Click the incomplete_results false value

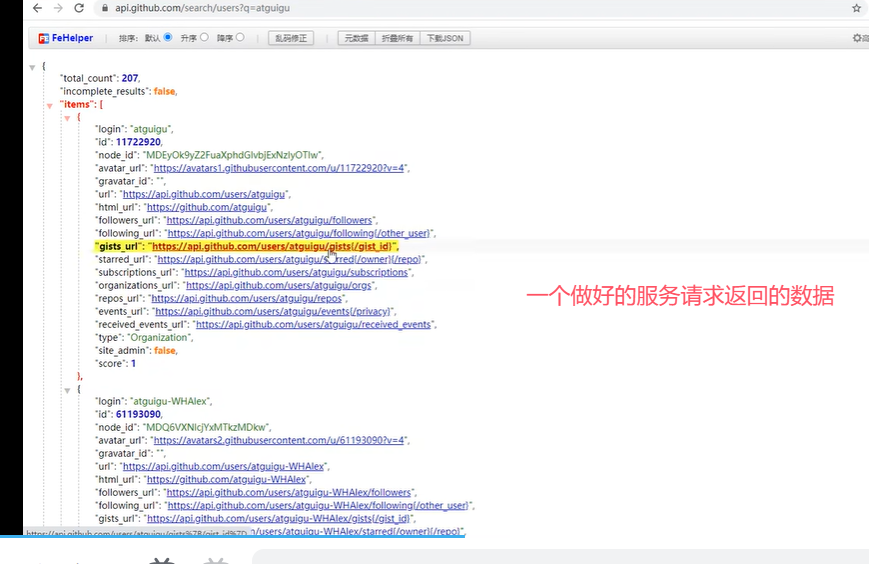164,91
